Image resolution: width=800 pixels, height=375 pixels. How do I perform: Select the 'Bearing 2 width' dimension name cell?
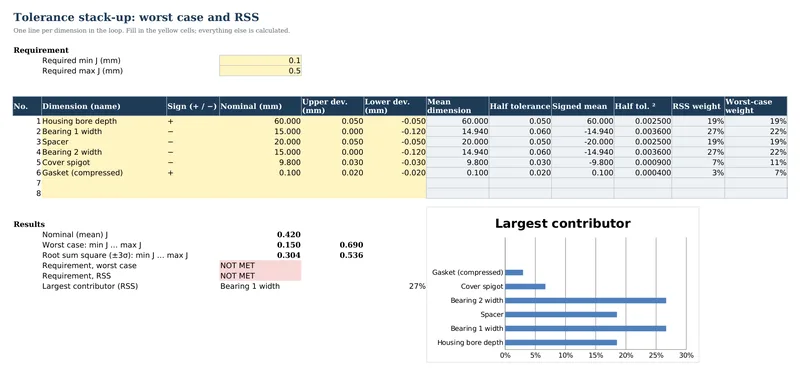pyautogui.click(x=104, y=152)
